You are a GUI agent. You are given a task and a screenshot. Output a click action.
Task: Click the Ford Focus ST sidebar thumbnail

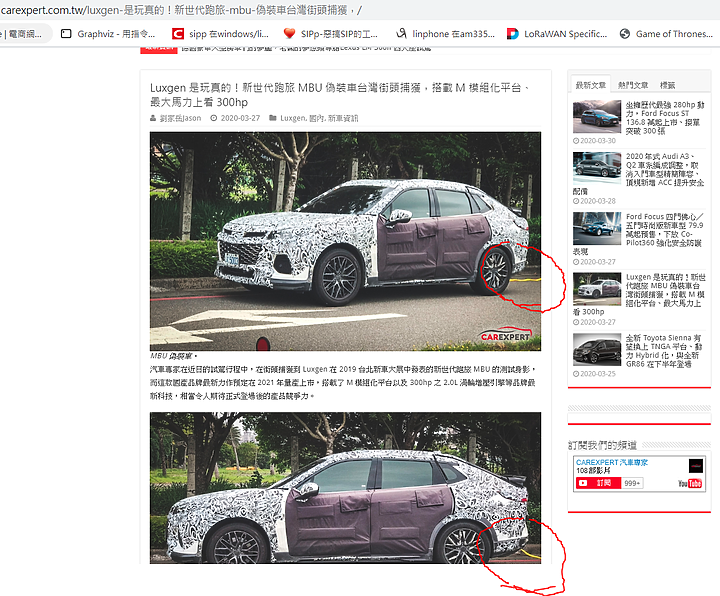597,117
